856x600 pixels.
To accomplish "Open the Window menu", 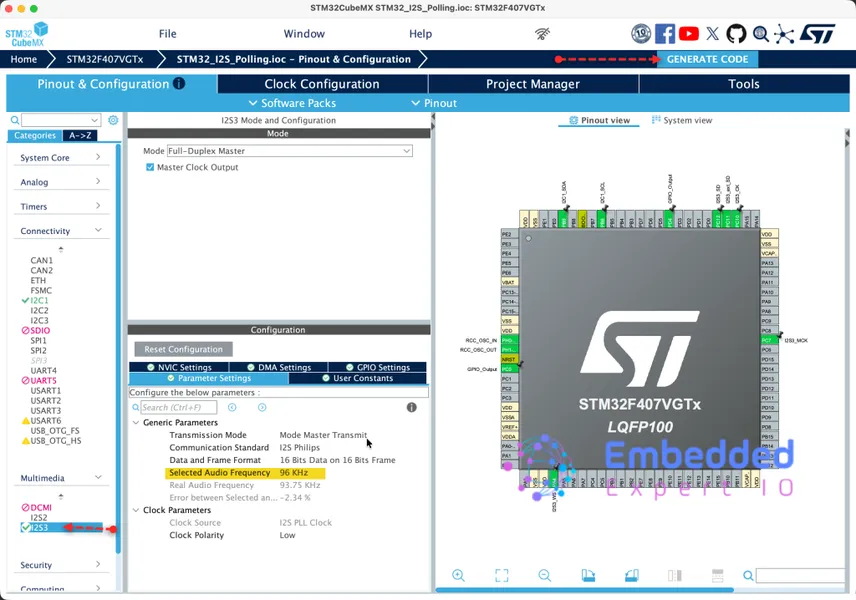I will click(x=304, y=34).
